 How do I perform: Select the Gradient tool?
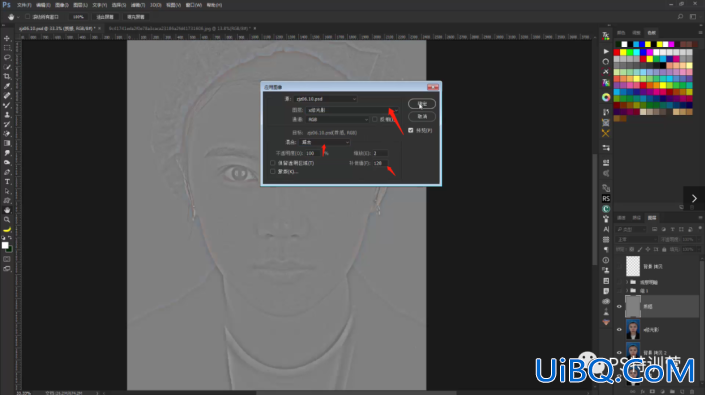(x=7, y=143)
